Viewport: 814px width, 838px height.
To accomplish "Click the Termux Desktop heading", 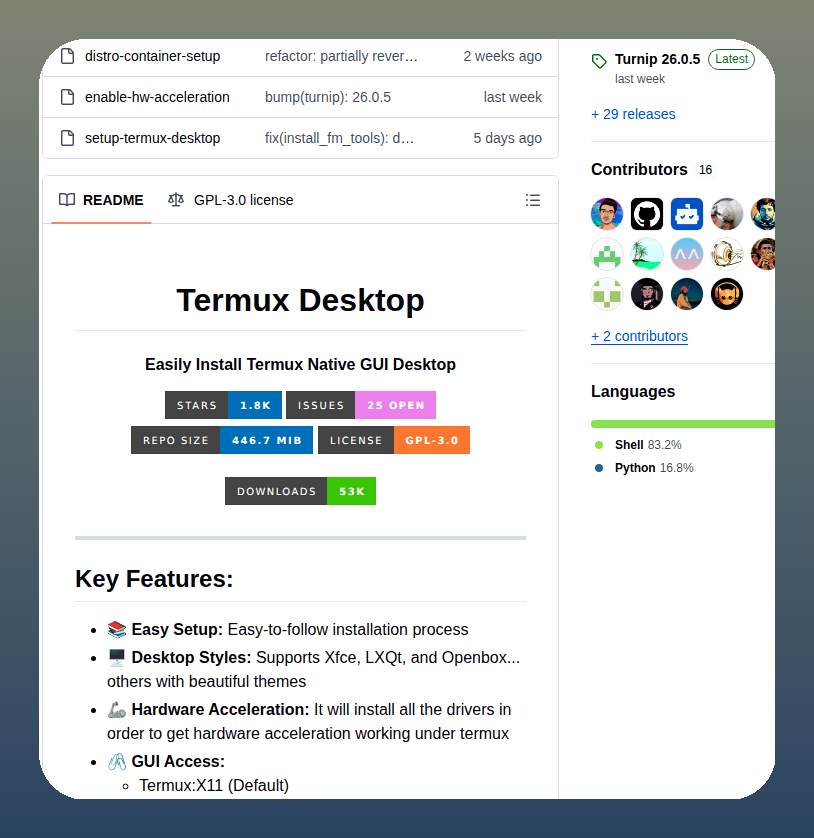I will [300, 300].
